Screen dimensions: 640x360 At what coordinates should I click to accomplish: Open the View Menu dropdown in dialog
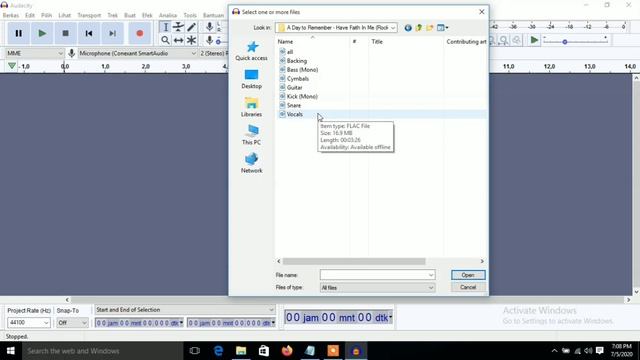[x=442, y=28]
